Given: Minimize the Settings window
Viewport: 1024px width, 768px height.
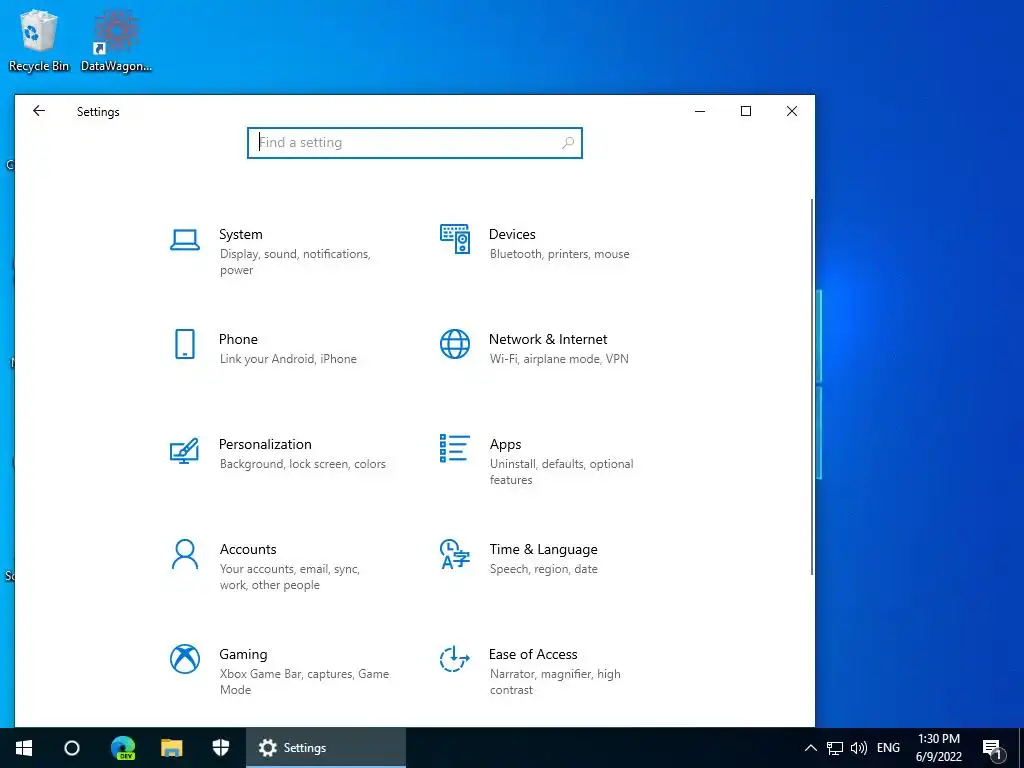Looking at the screenshot, I should pos(700,111).
